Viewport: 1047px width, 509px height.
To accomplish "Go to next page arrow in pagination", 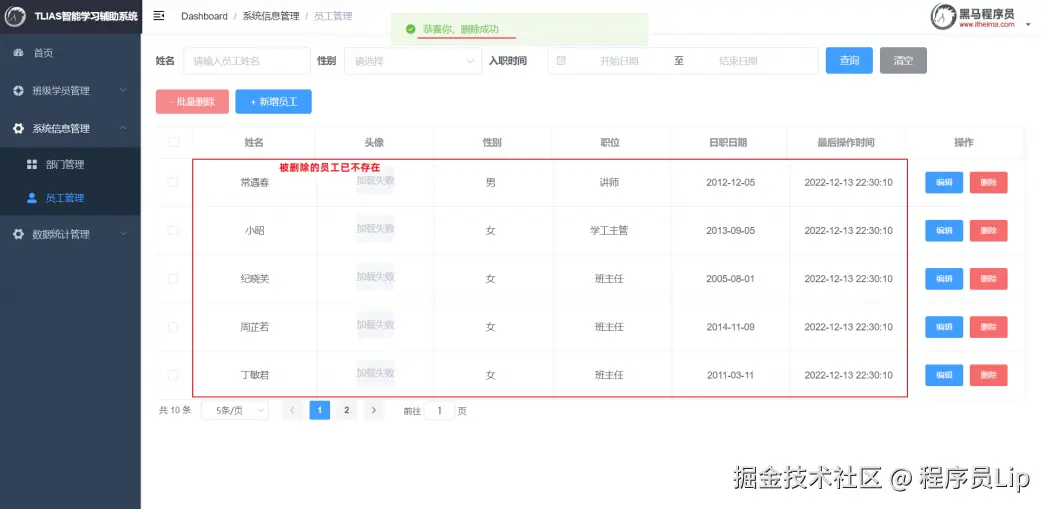I will (373, 410).
